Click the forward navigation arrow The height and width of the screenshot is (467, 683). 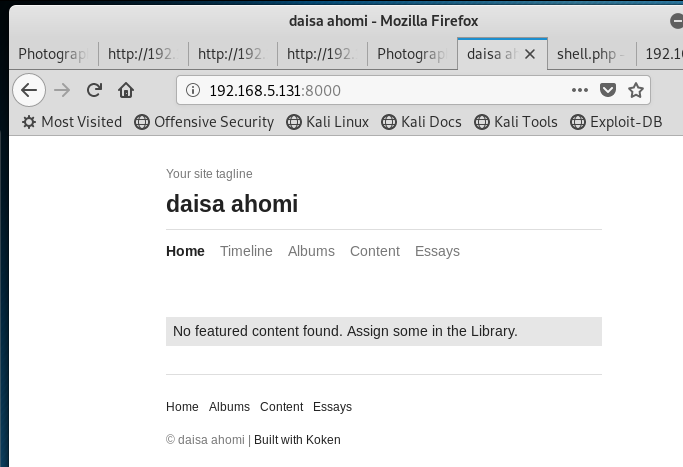[x=62, y=91]
